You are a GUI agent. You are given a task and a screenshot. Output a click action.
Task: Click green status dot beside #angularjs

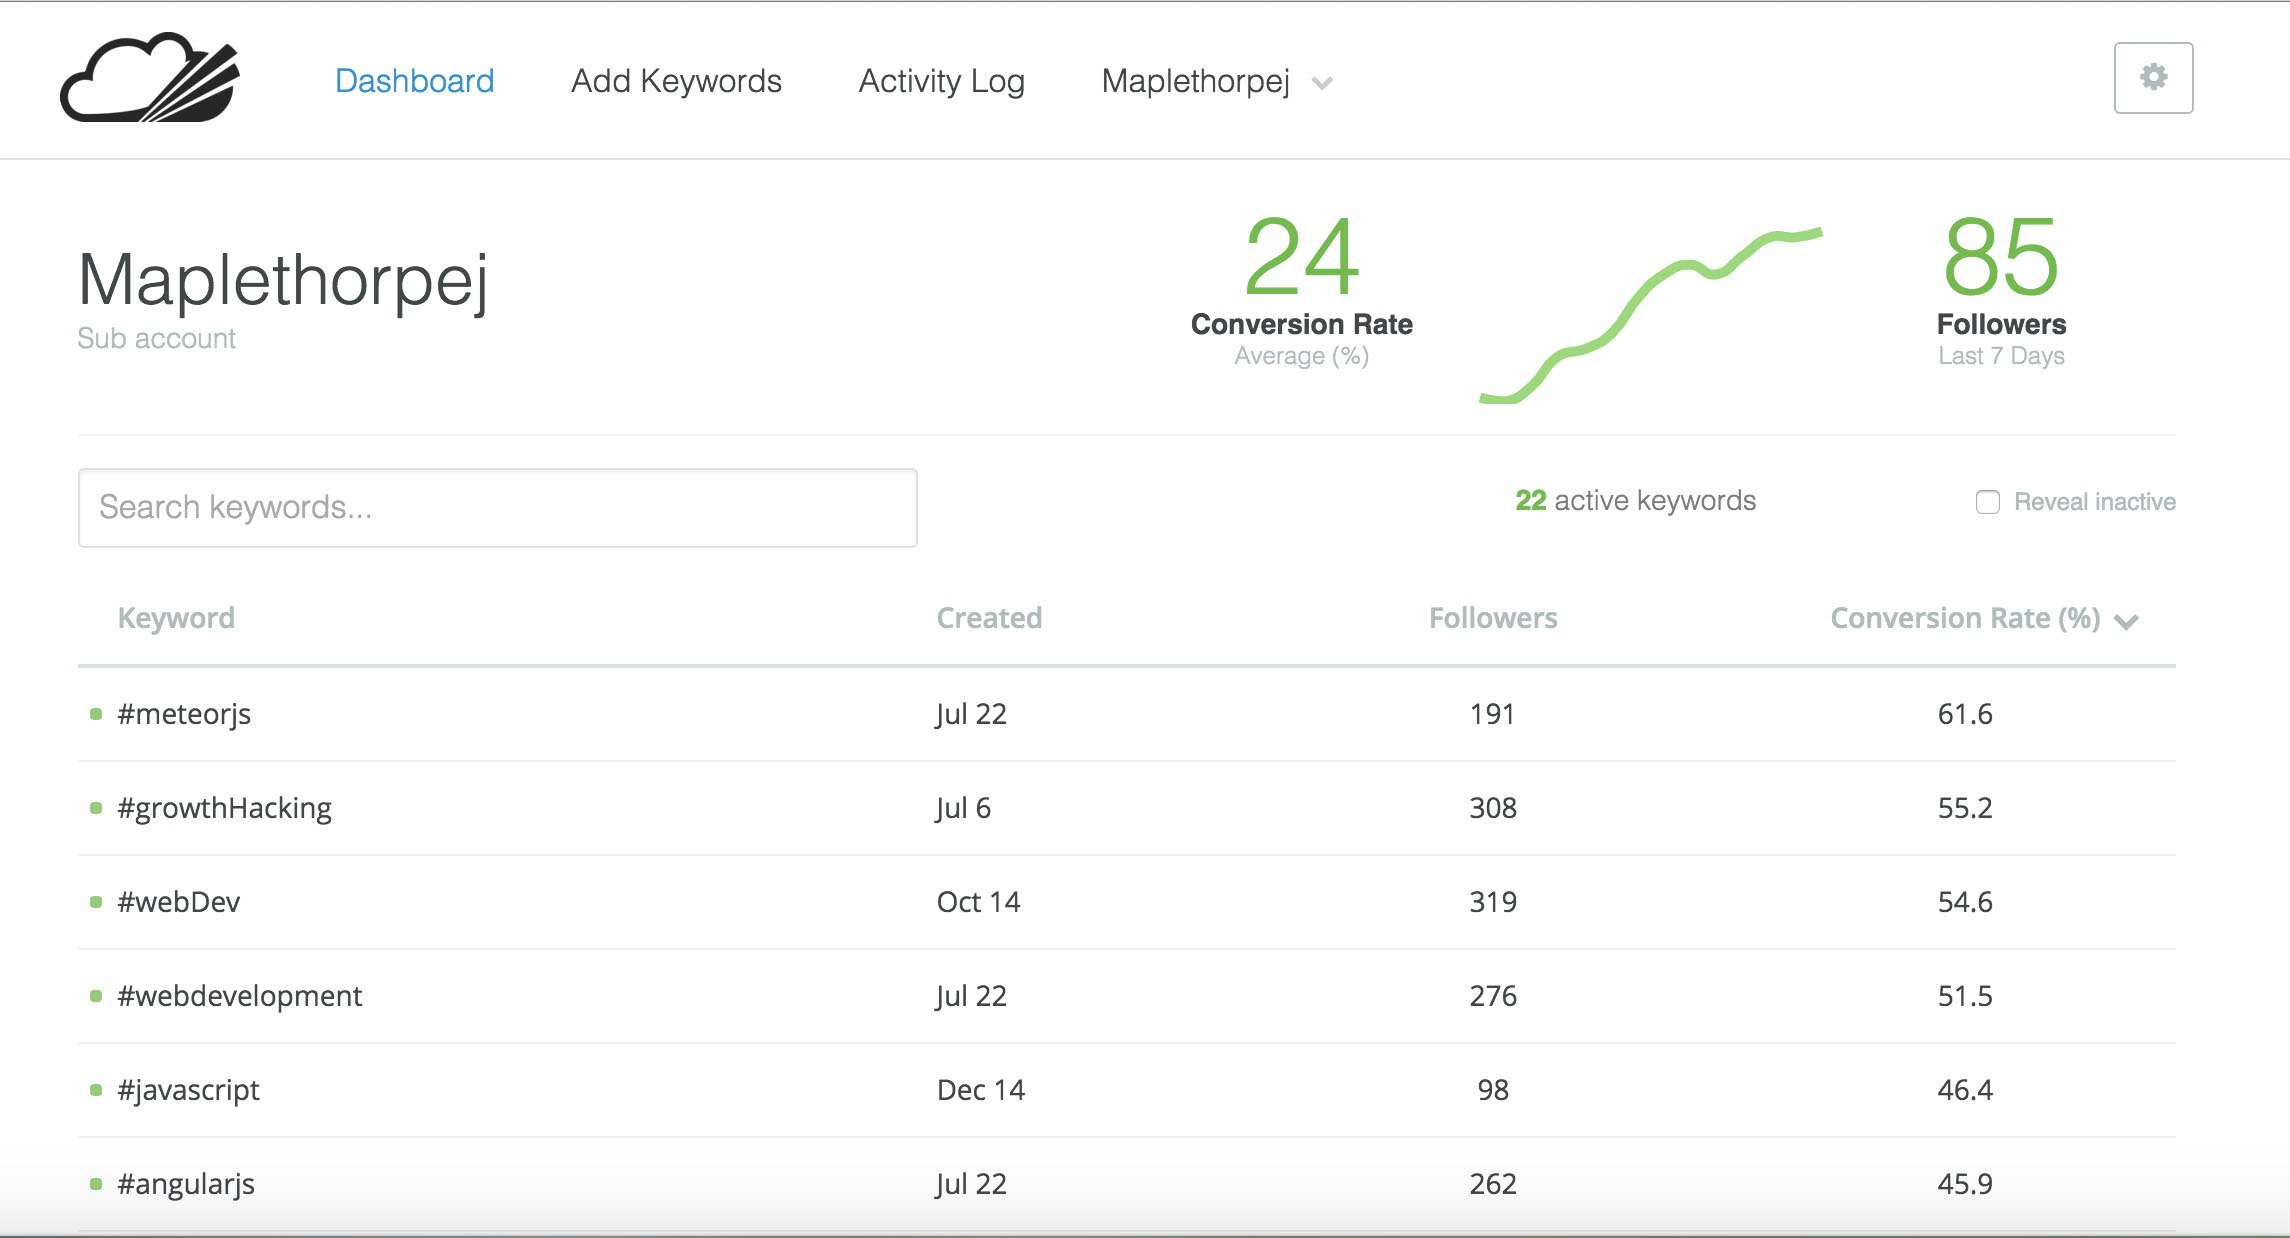click(x=96, y=1184)
